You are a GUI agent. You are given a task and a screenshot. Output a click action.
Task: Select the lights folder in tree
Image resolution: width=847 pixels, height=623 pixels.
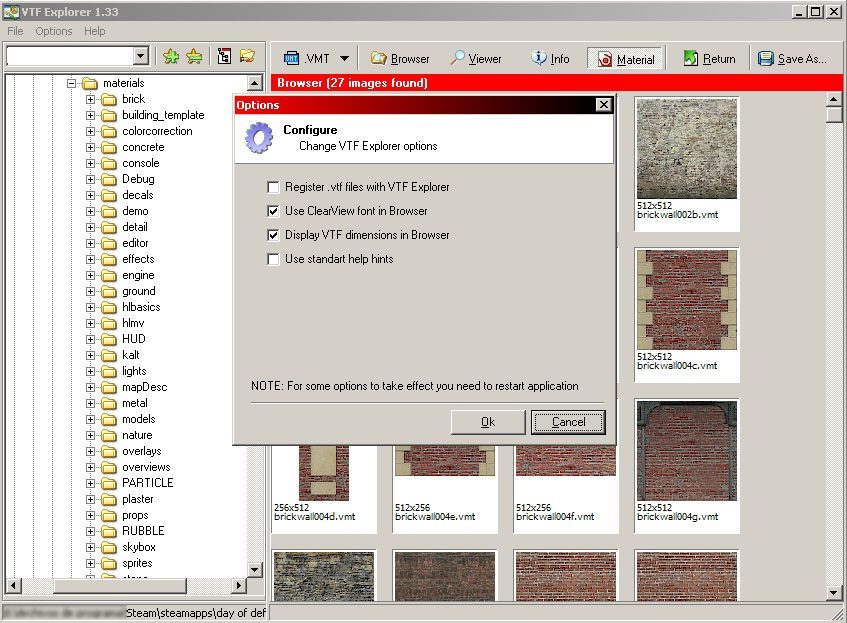(x=134, y=371)
